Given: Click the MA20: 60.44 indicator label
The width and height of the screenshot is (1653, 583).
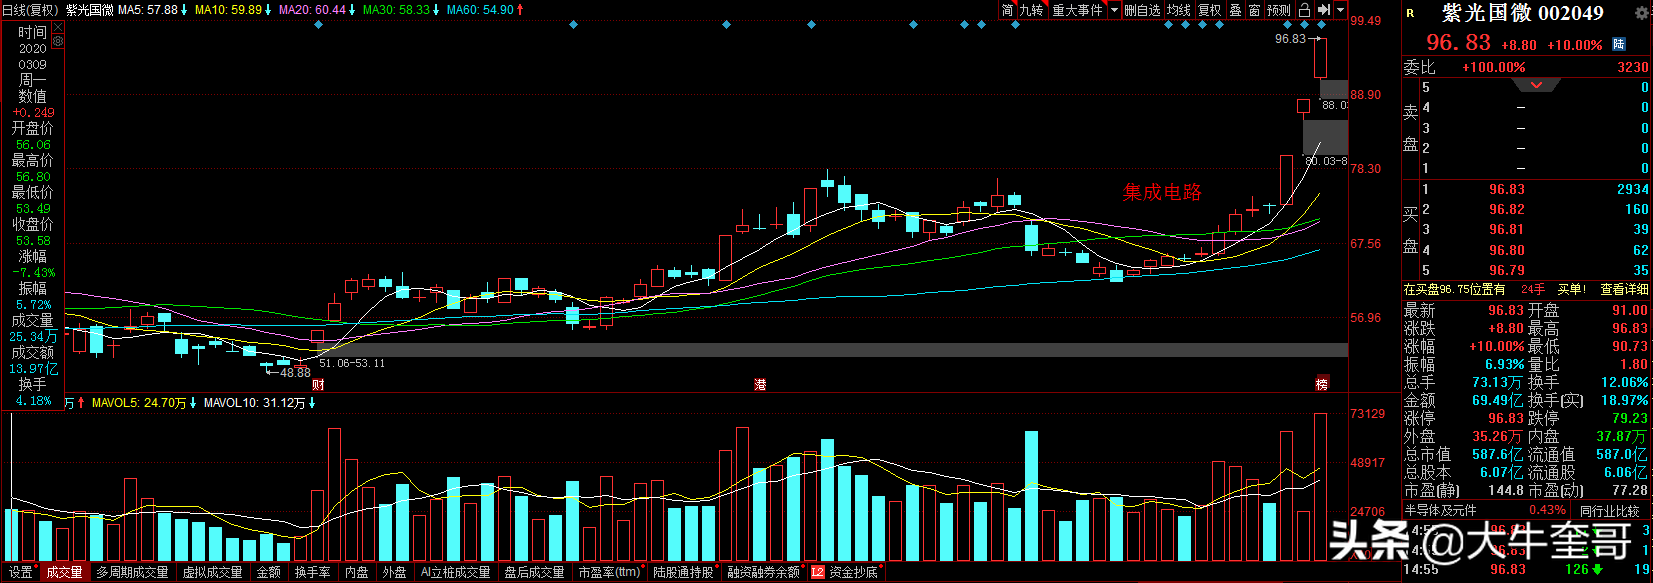Looking at the screenshot, I should pos(312,10).
